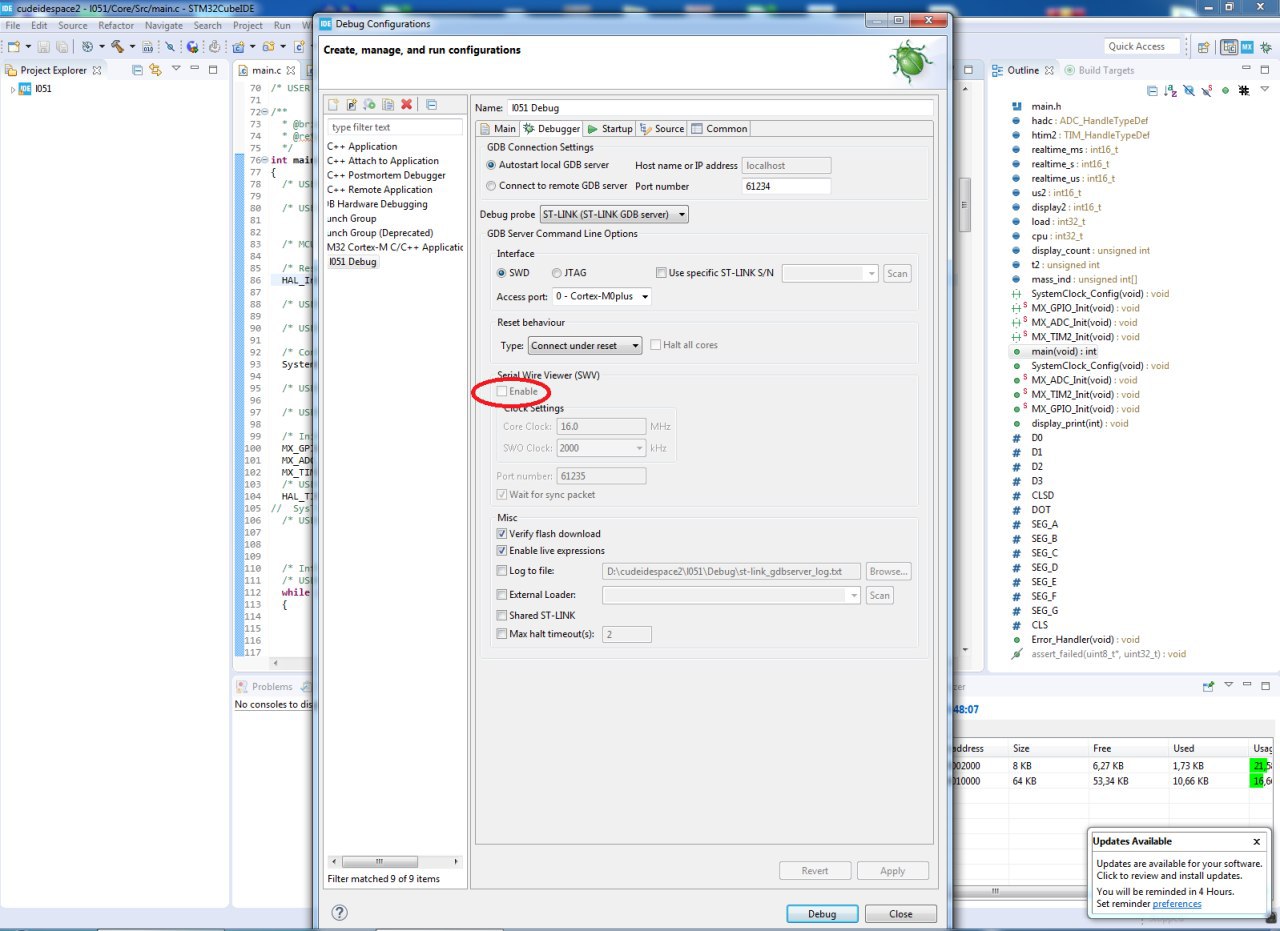Screen dimensions: 1280x931
Task: Click the Close button in the dialog
Action: 901,914
